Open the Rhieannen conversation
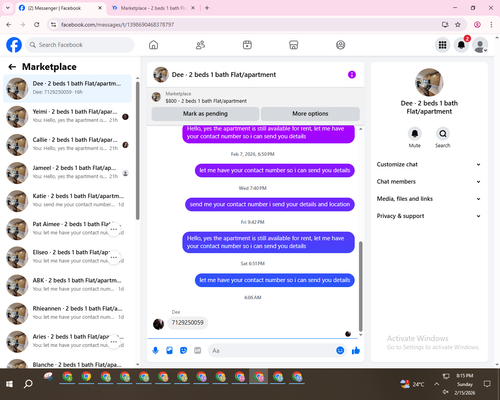The height and width of the screenshot is (400, 500). (x=67, y=314)
